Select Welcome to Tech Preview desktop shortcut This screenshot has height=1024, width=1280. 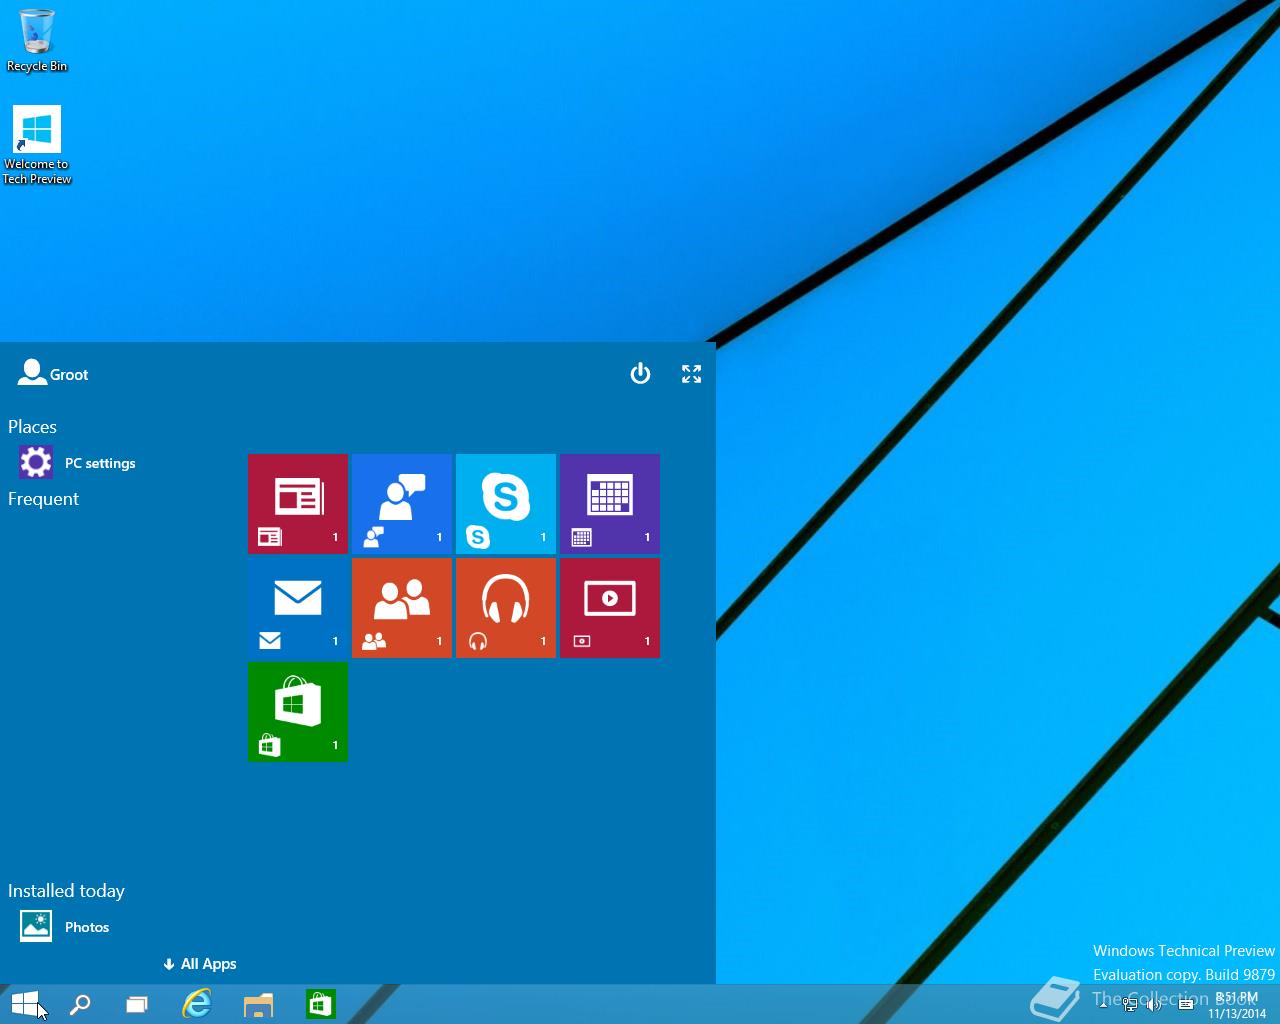pos(37,146)
